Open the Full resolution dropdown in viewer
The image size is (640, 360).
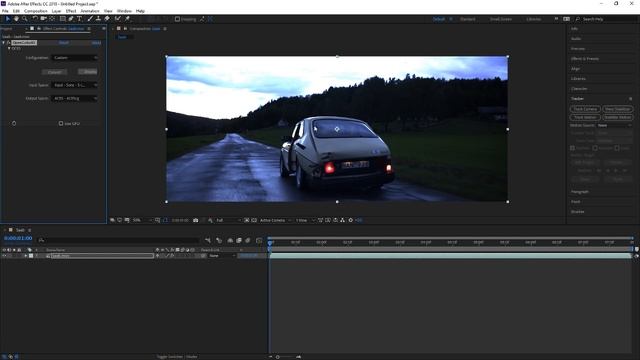coord(229,220)
